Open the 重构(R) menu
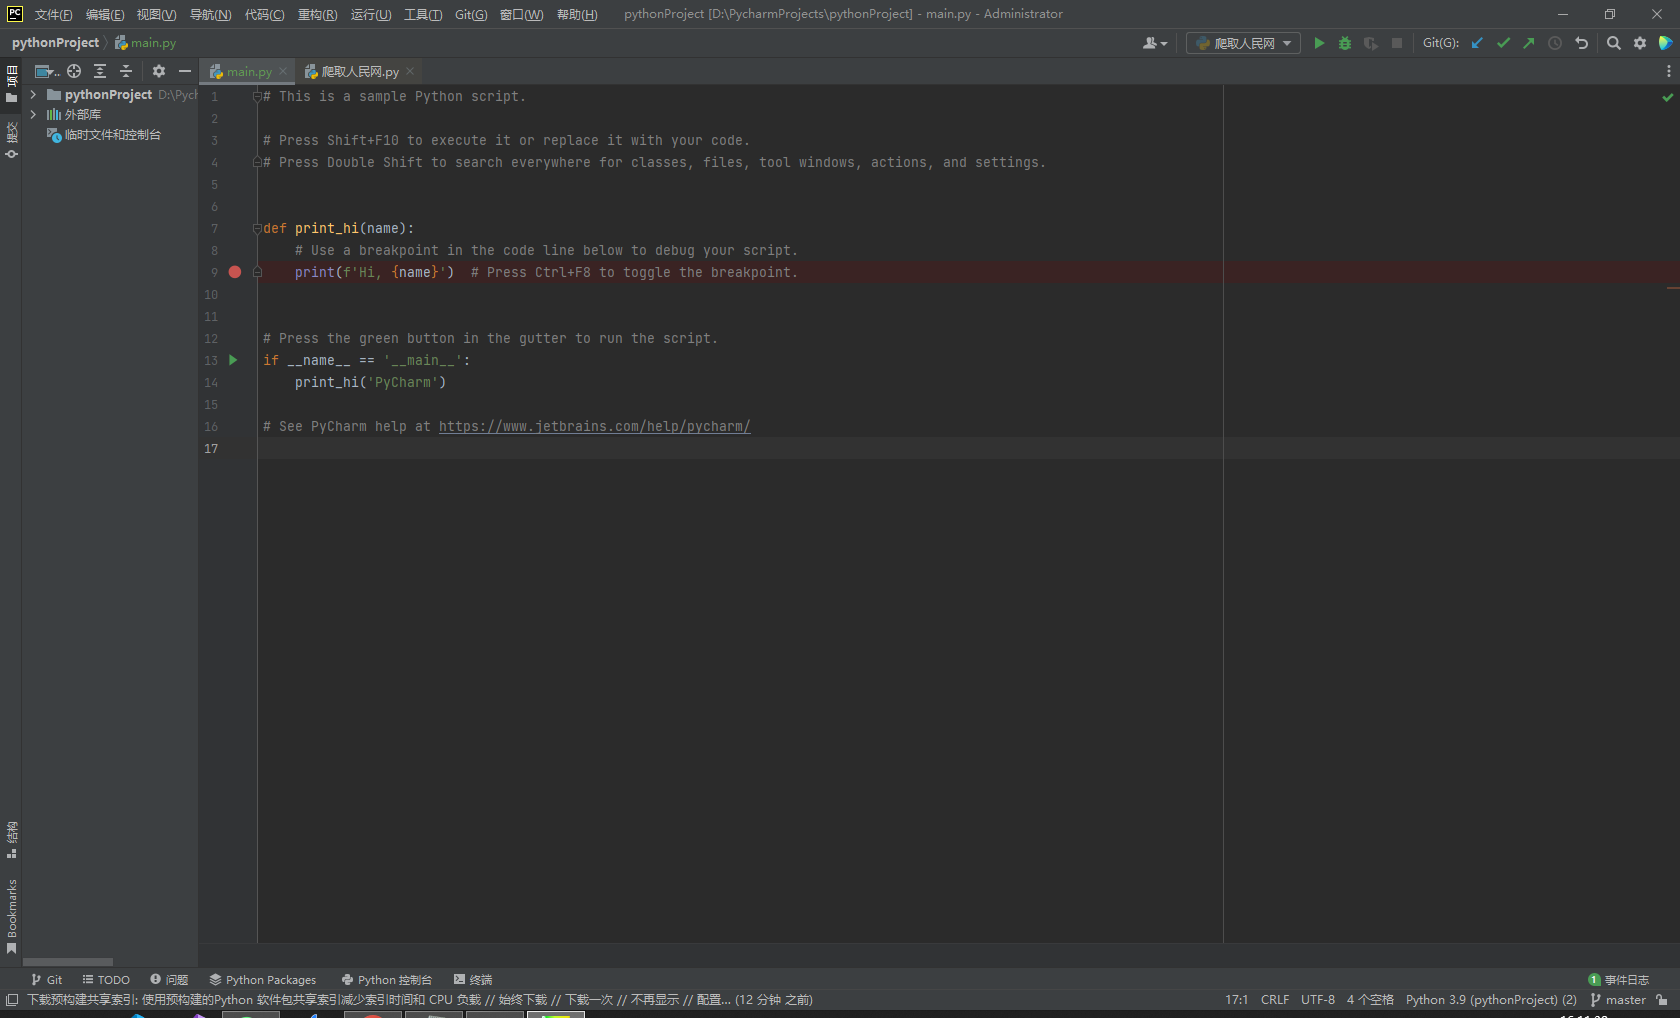1680x1018 pixels. (x=317, y=14)
